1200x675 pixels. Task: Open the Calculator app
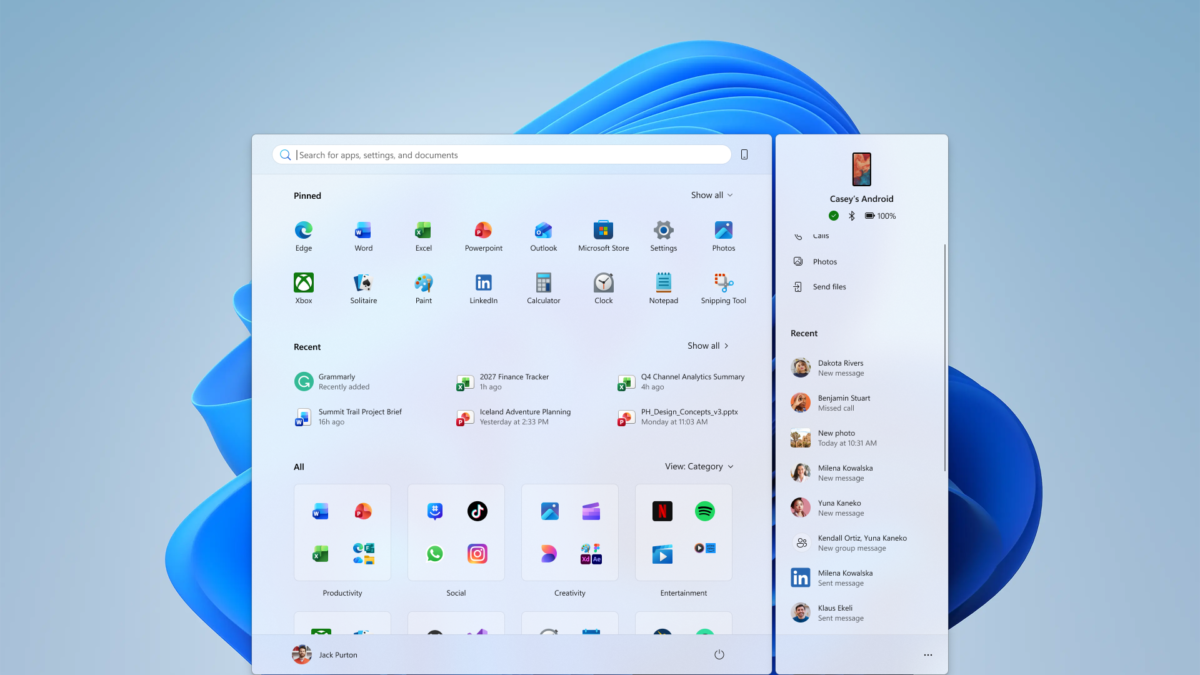pyautogui.click(x=543, y=289)
